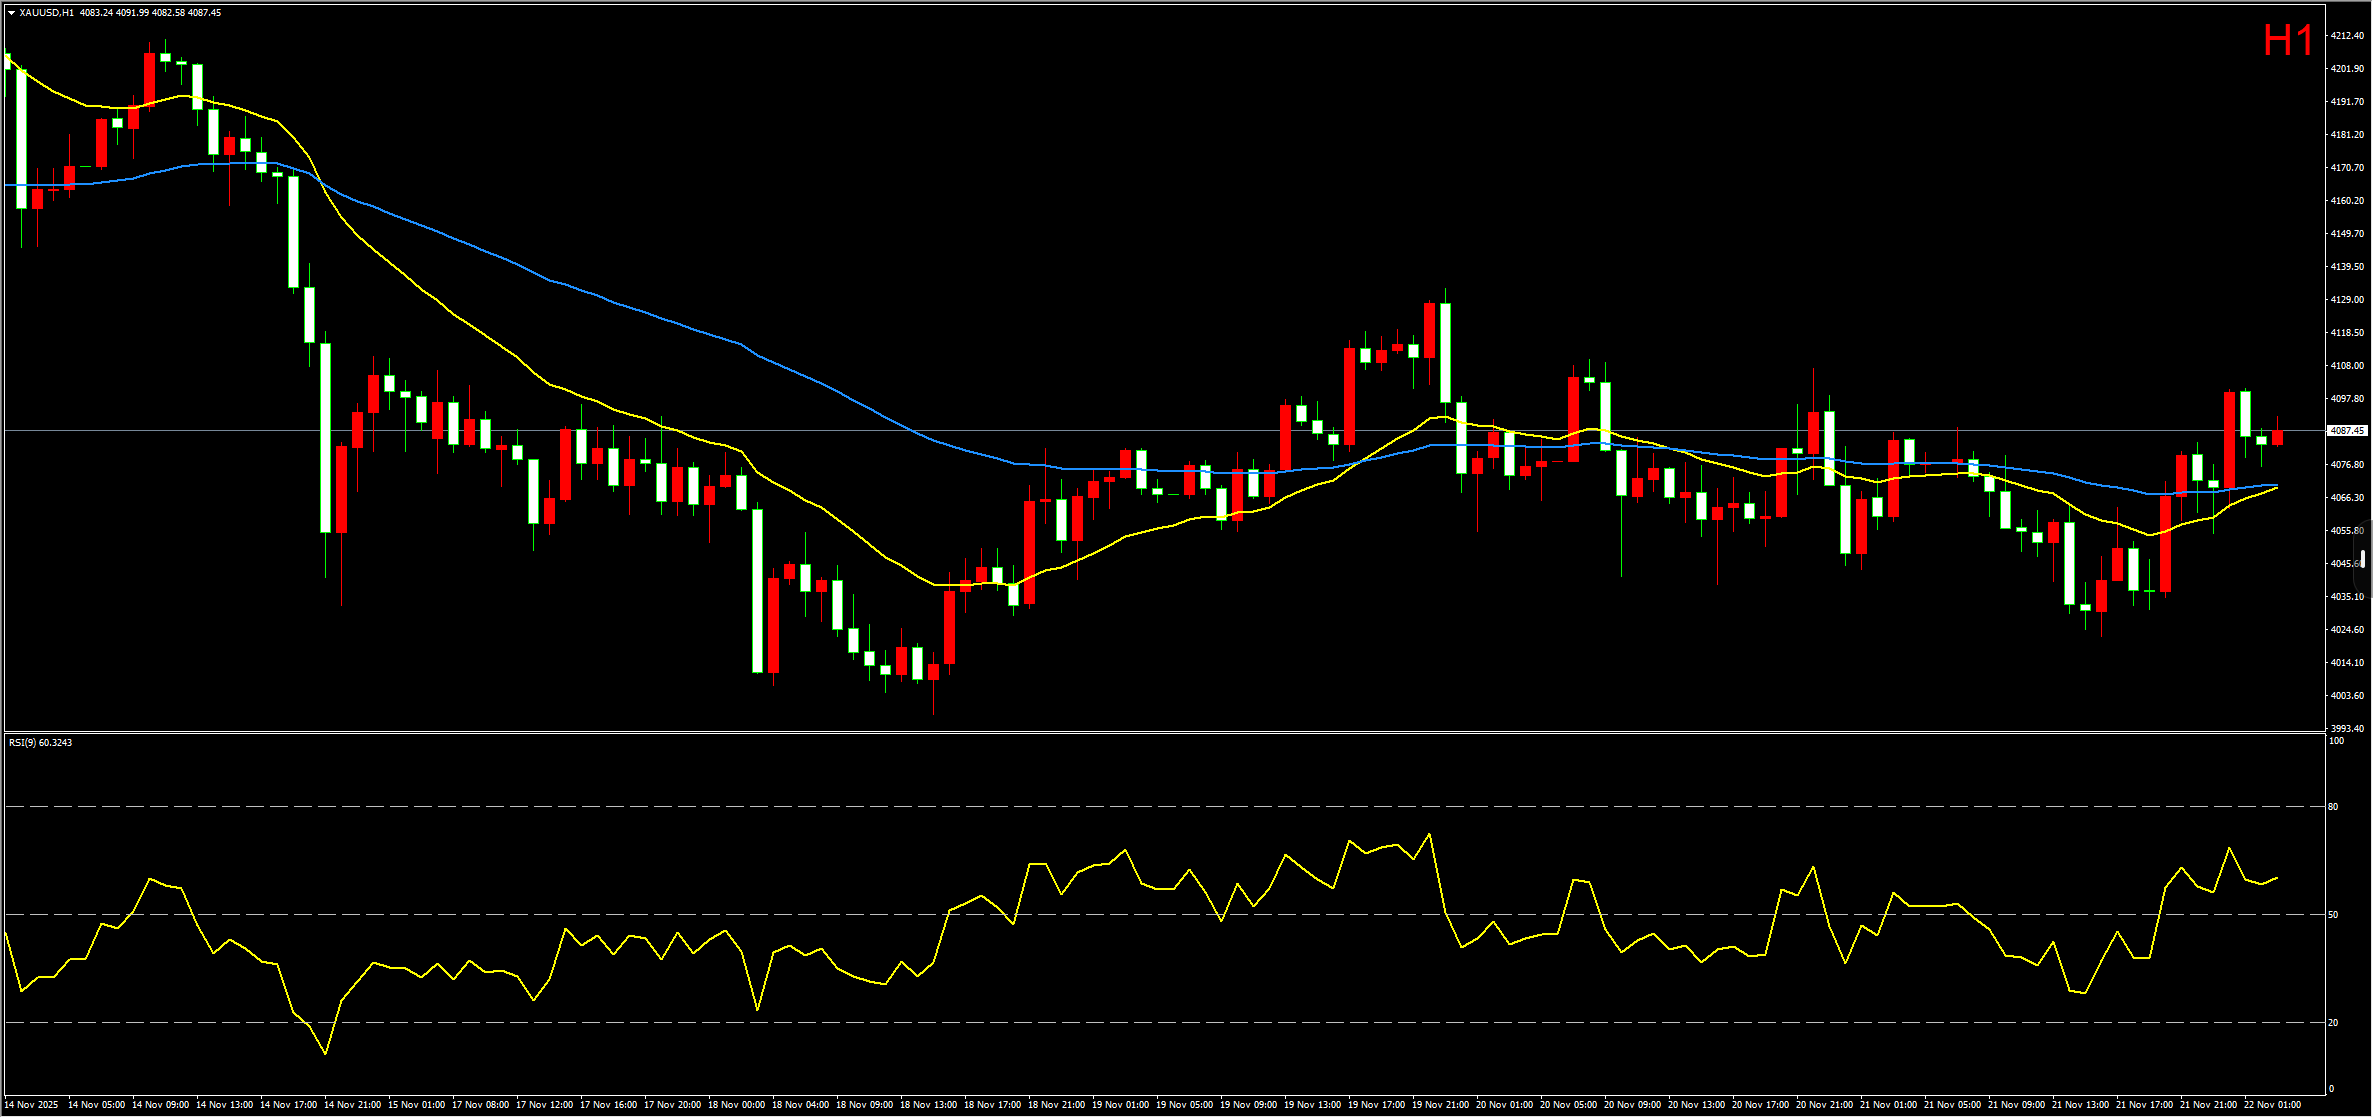The image size is (2373, 1118).
Task: Click the 14 Nov 2025 date label
Action: click(32, 1105)
